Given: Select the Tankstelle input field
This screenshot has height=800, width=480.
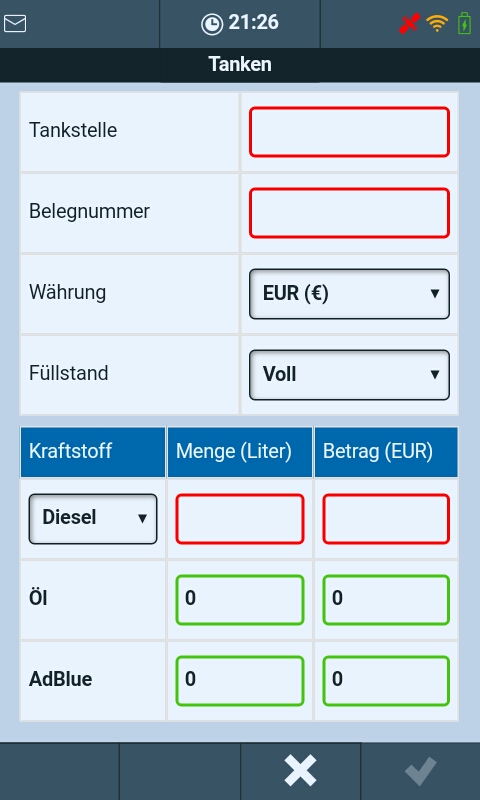Looking at the screenshot, I should coord(349,132).
